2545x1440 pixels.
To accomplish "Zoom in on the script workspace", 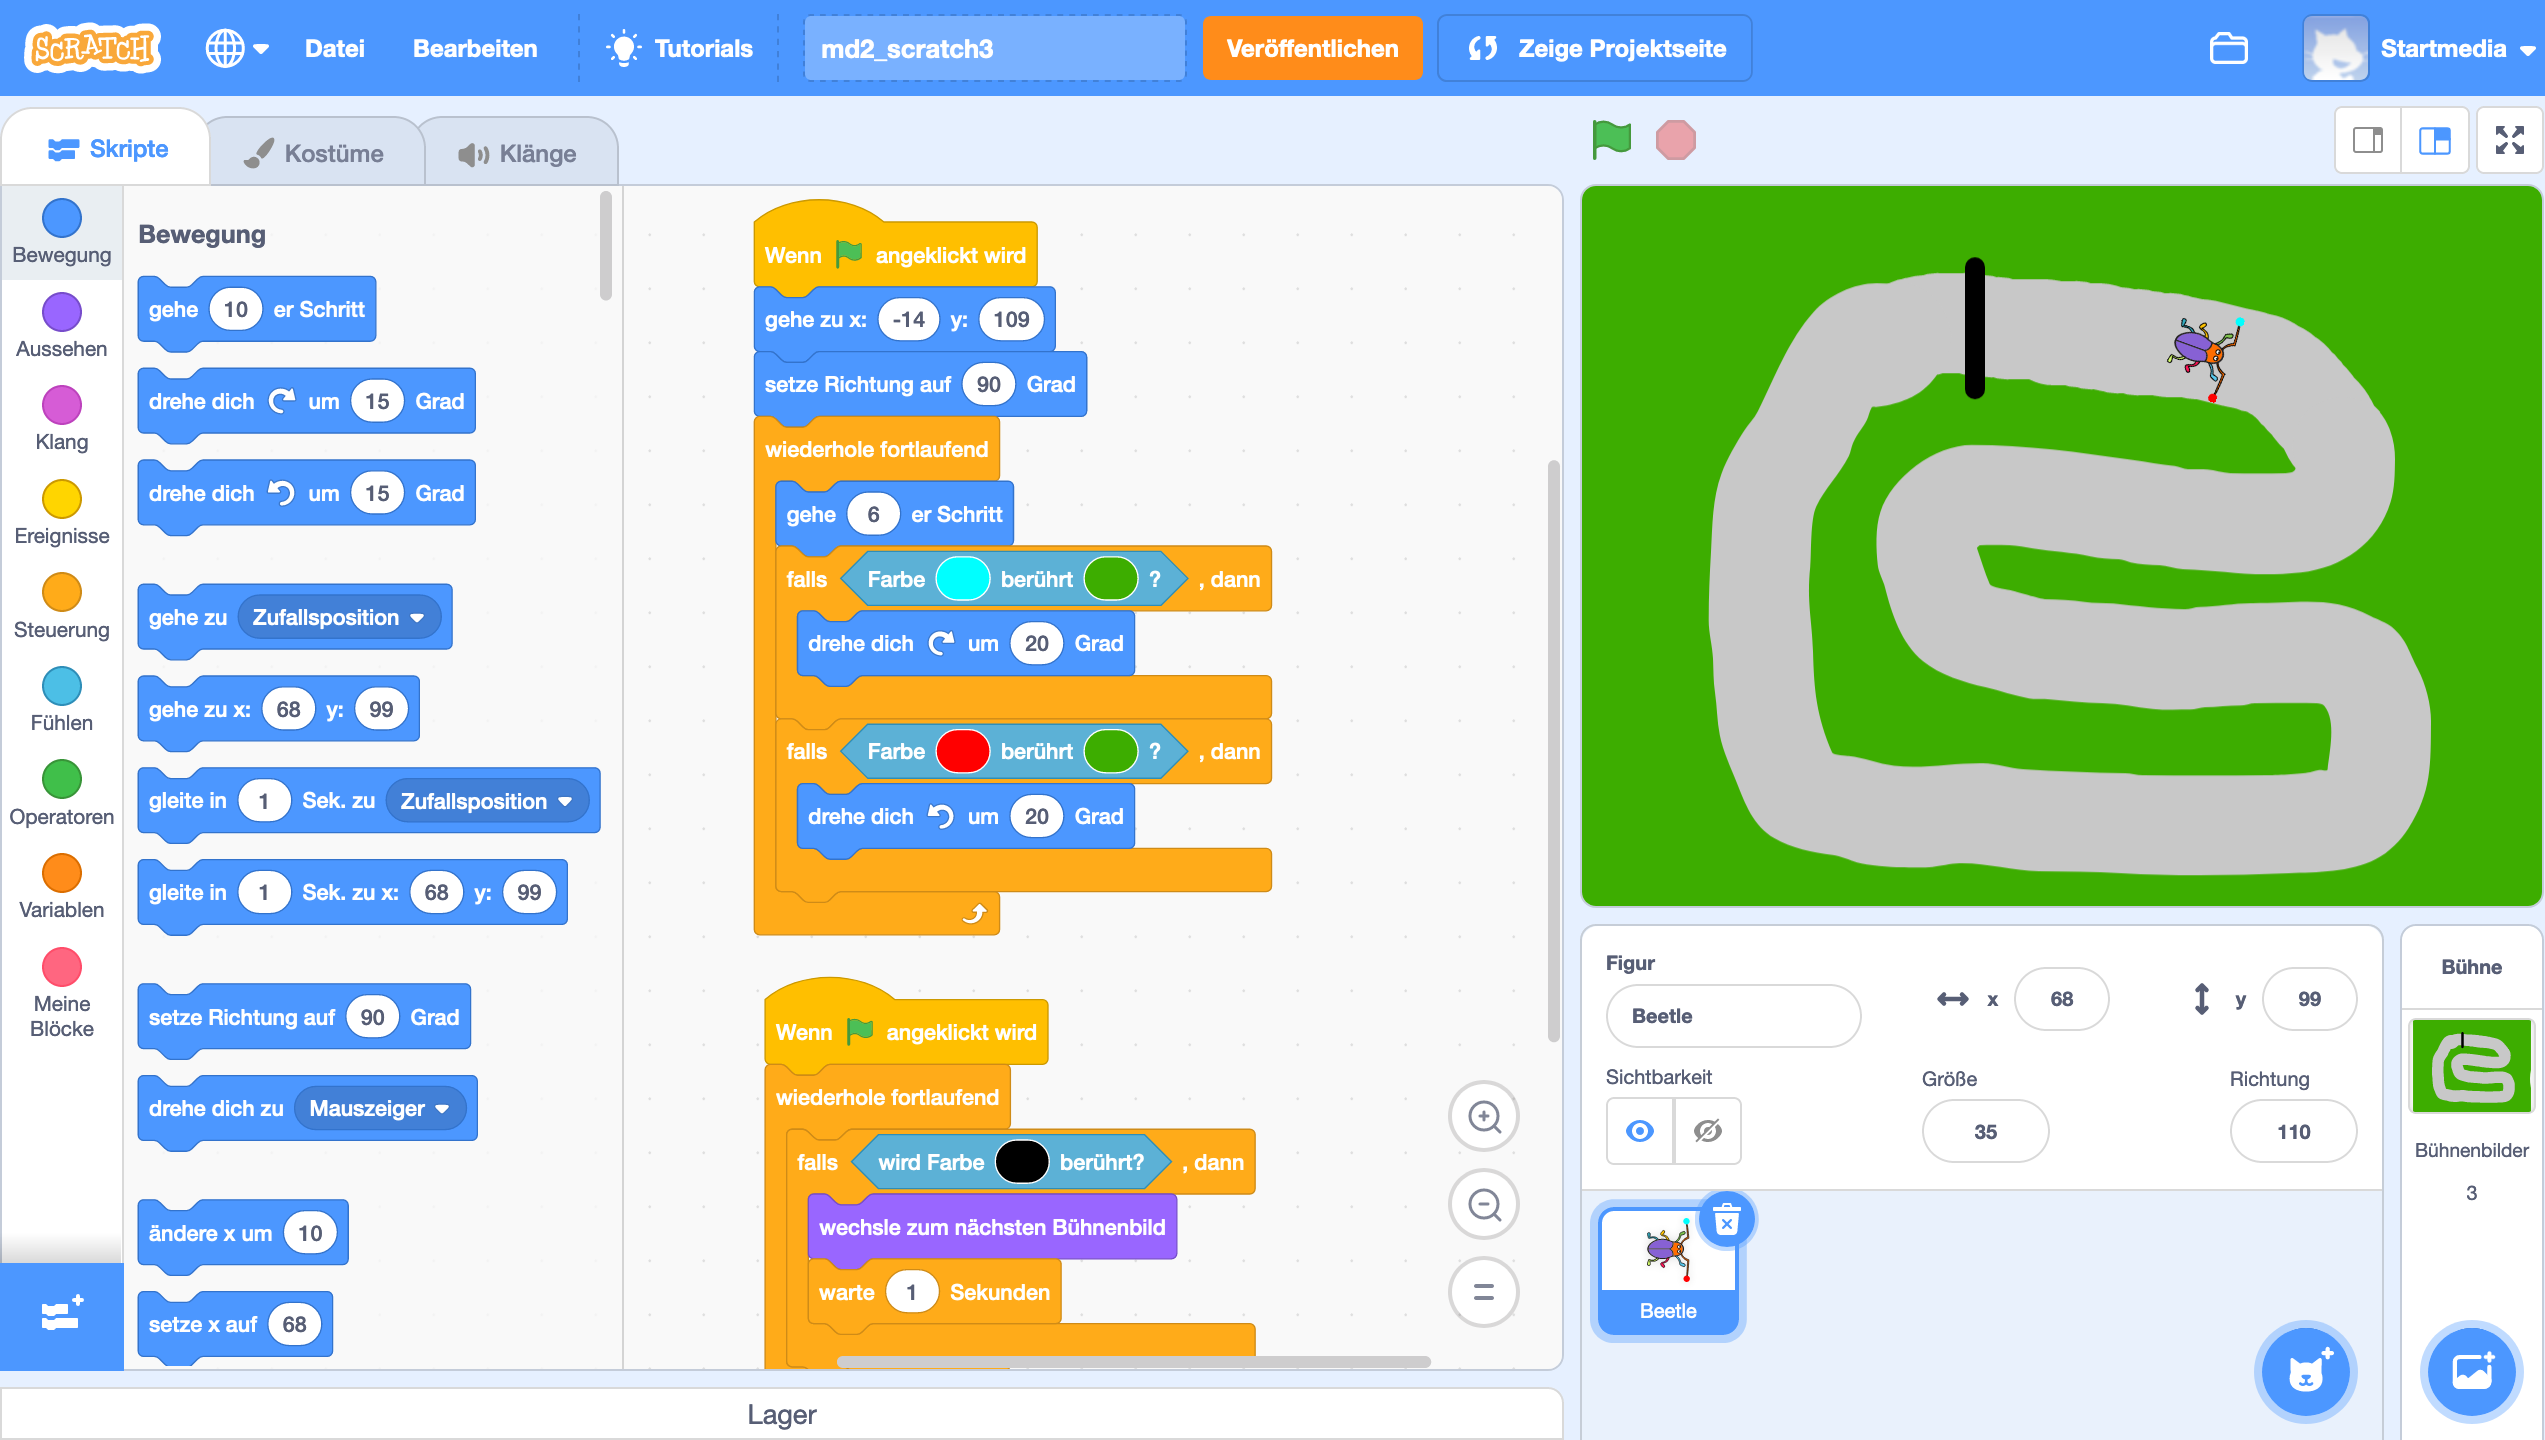I will coord(1483,1116).
